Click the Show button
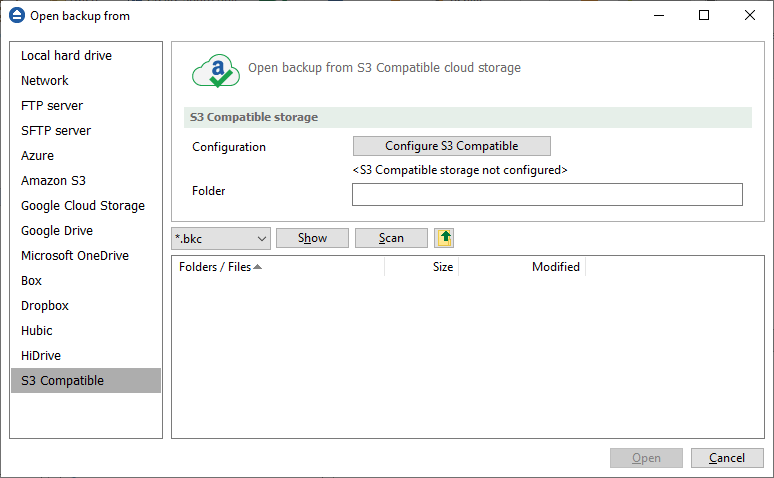The image size is (774, 478). pos(312,238)
